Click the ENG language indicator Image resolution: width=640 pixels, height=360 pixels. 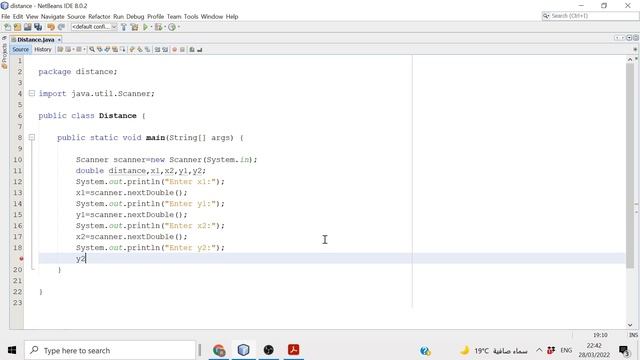click(566, 350)
